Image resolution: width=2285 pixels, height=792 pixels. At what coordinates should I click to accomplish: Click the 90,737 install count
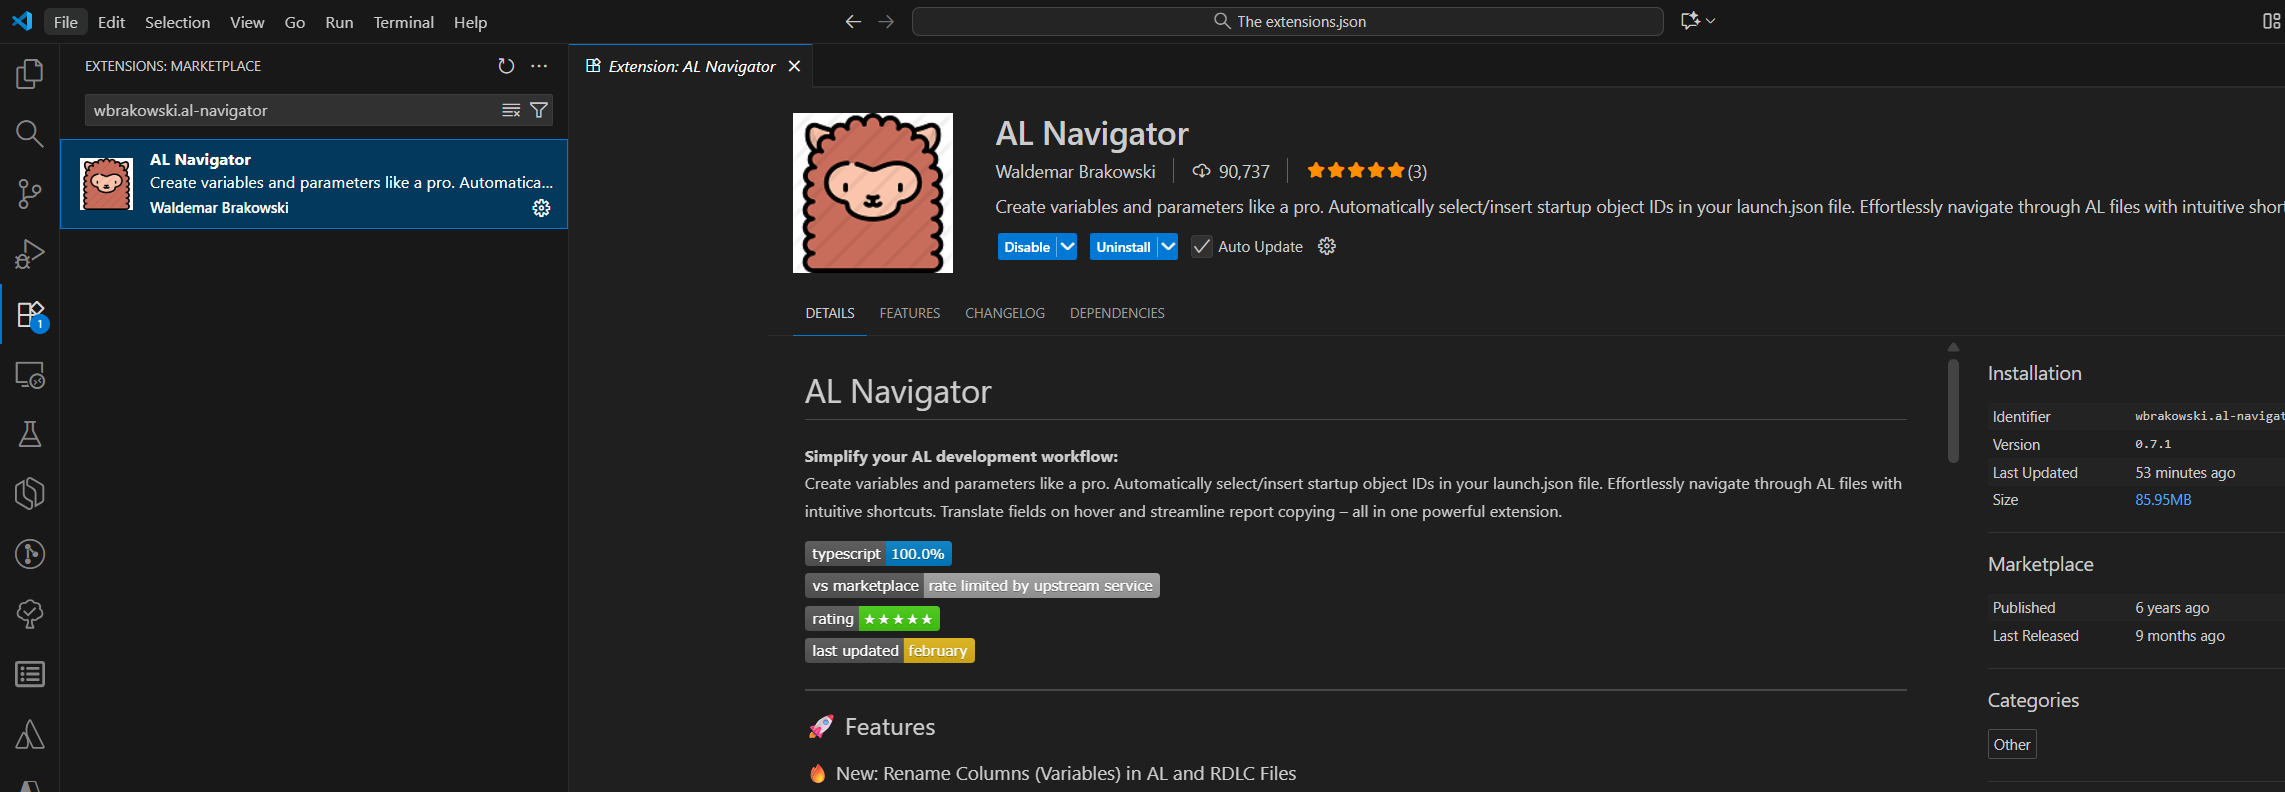point(1231,172)
